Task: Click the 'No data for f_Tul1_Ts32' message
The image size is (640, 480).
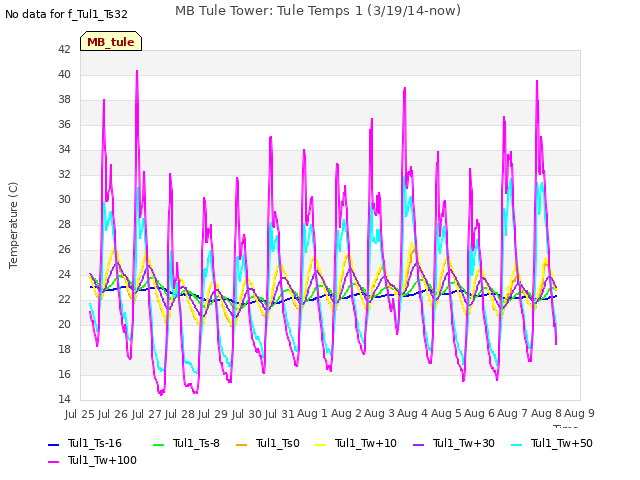Action: tap(66, 14)
